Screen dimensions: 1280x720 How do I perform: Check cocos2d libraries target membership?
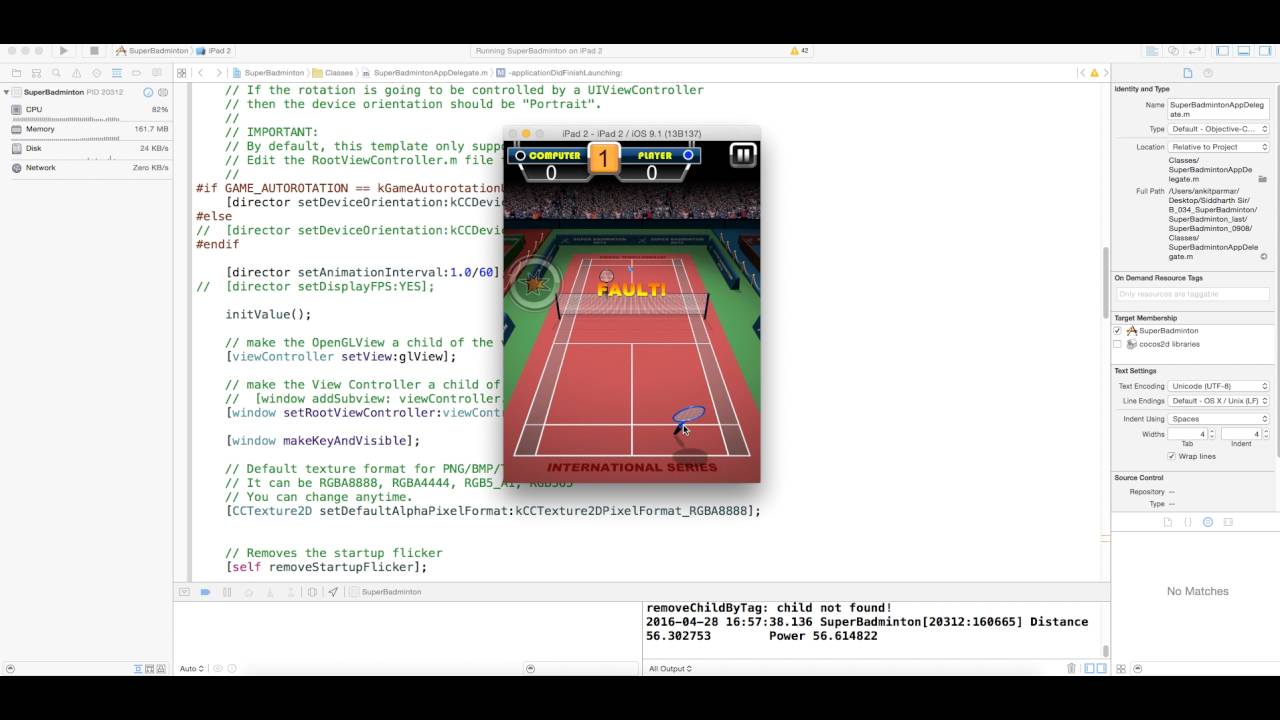(x=1118, y=344)
